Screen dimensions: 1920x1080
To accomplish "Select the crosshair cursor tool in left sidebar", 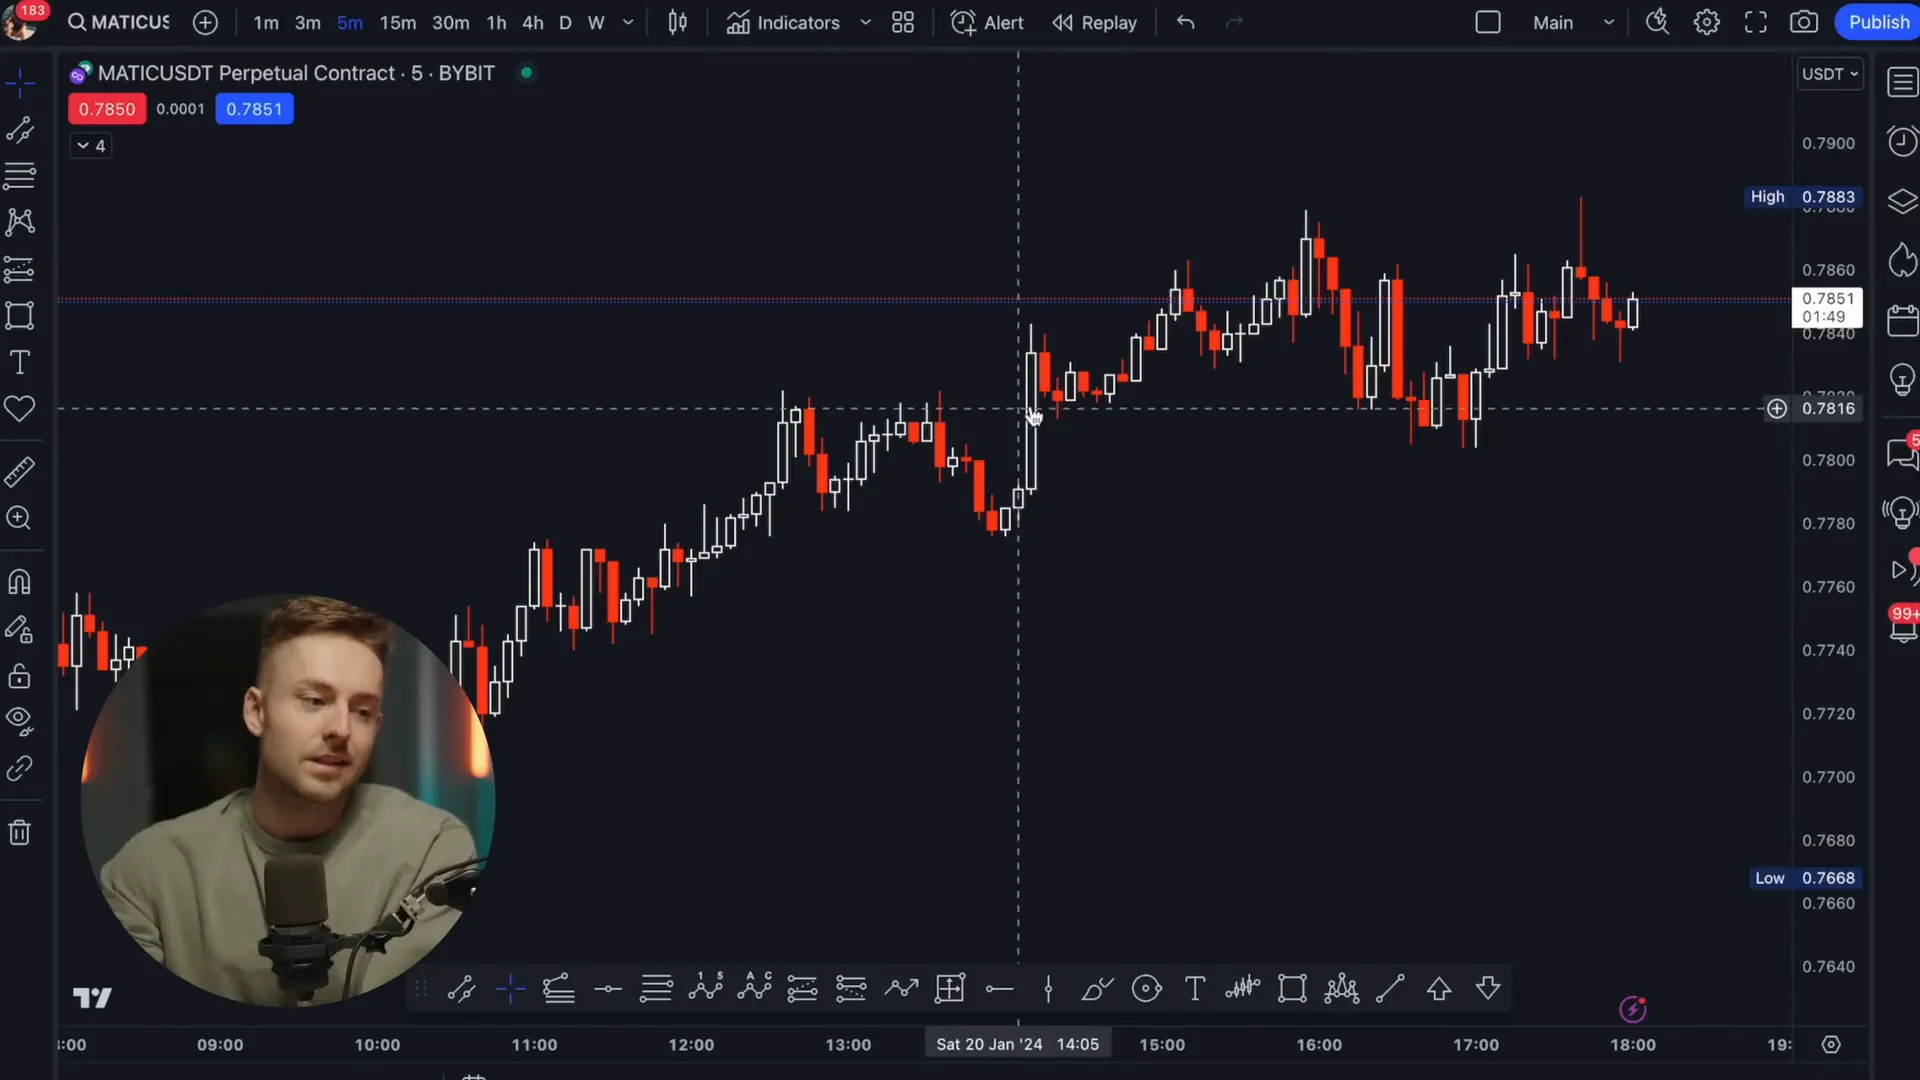I will [x=20, y=83].
